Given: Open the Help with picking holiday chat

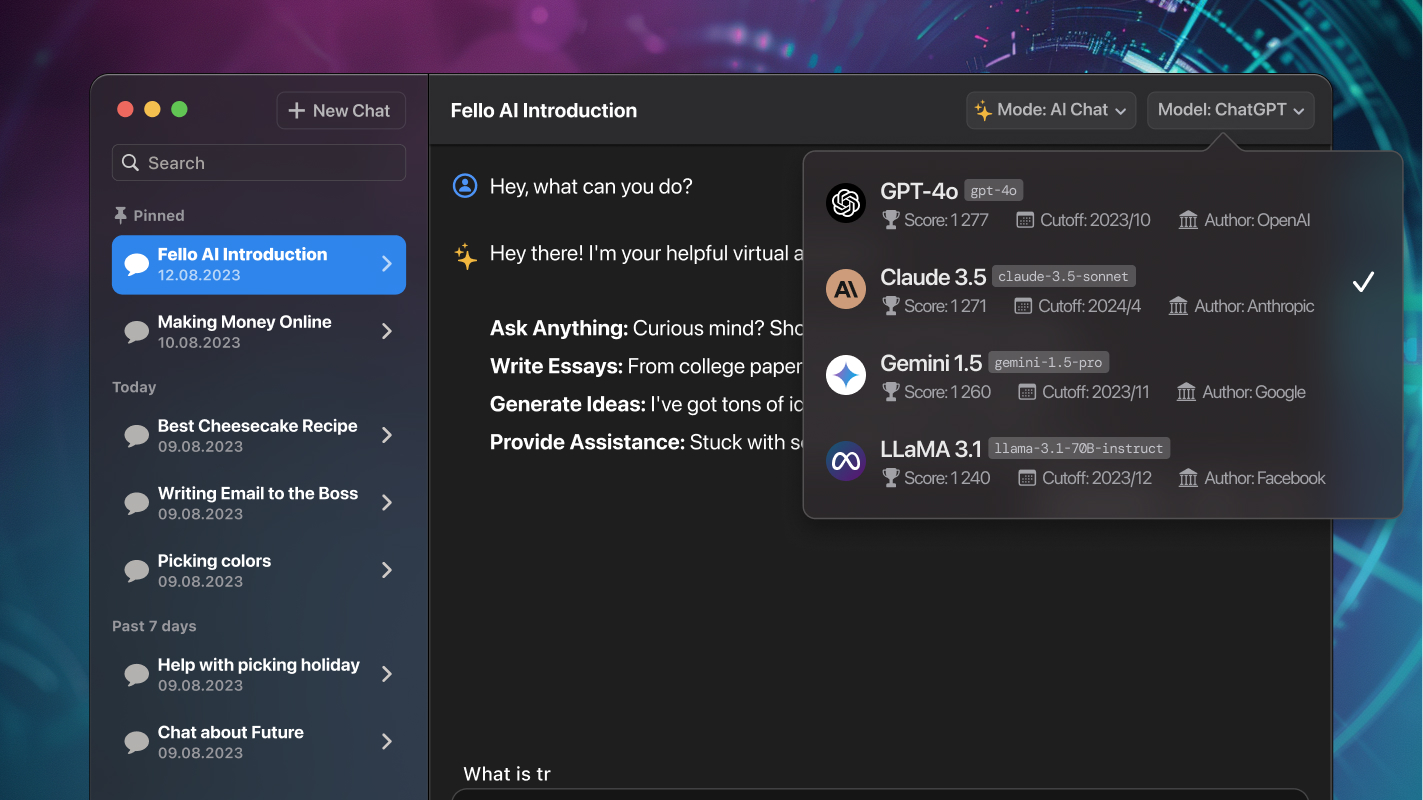Looking at the screenshot, I should (x=258, y=675).
